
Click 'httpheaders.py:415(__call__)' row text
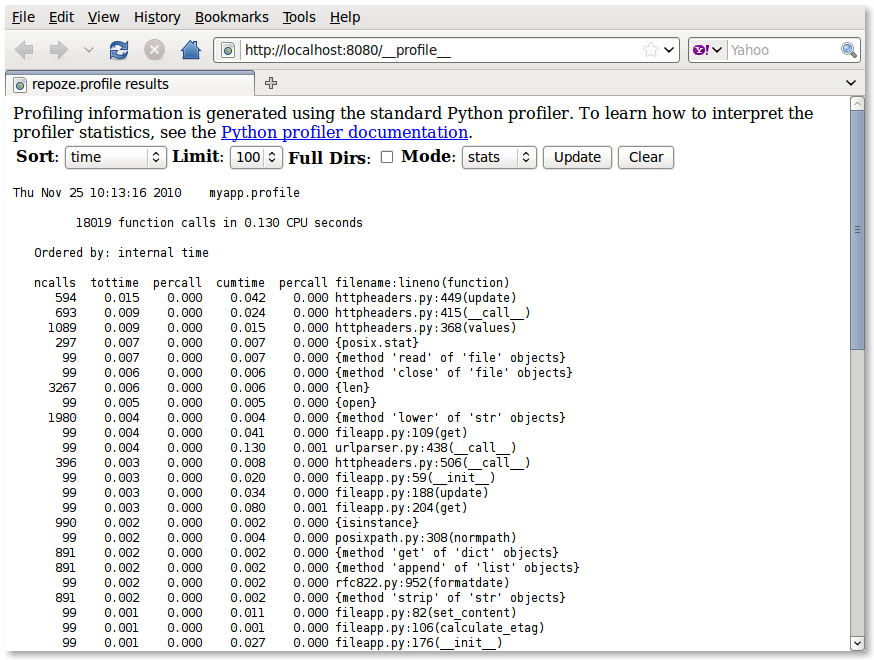tap(432, 313)
